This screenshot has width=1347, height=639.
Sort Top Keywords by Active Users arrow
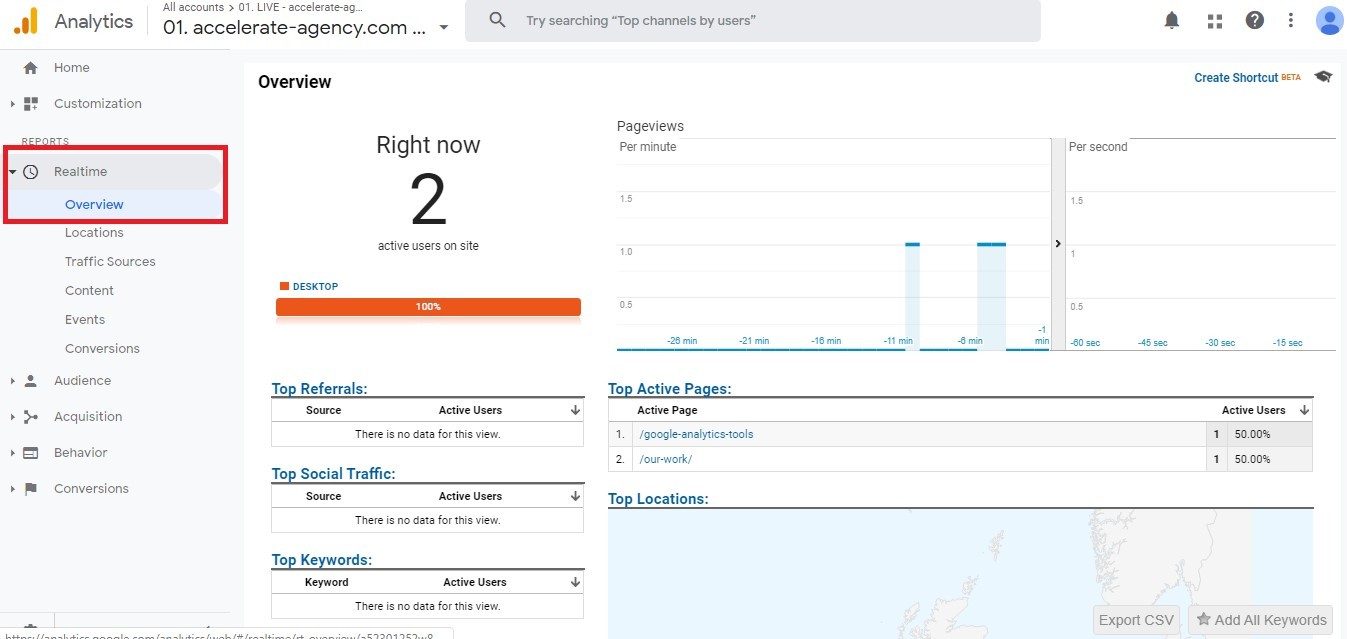(575, 583)
